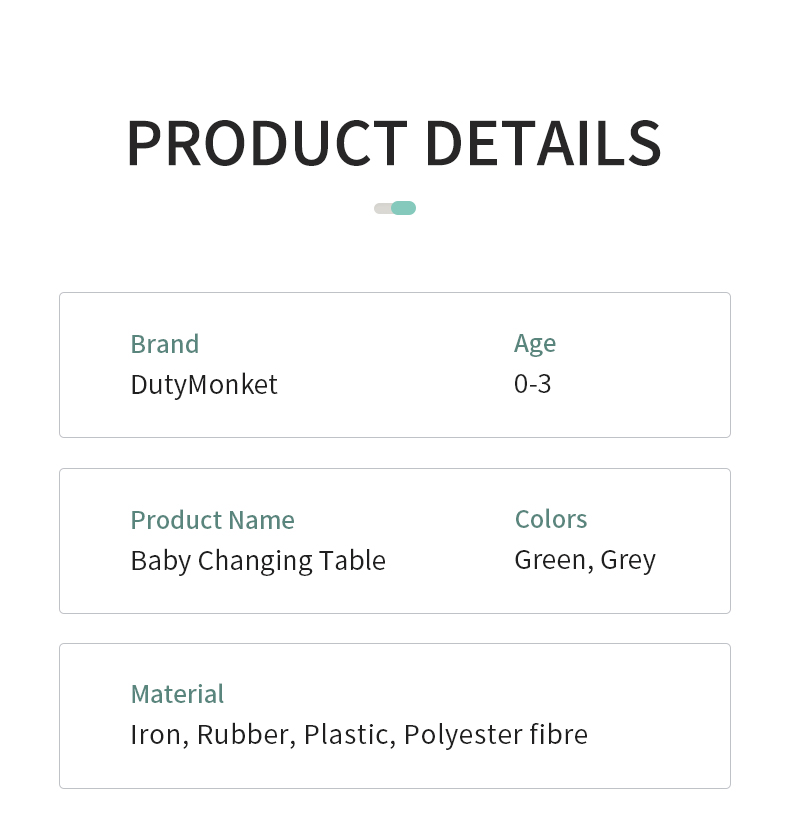Viewport: 790px width, 835px height.
Task: Click the Polyester fibre text
Action: click(496, 735)
